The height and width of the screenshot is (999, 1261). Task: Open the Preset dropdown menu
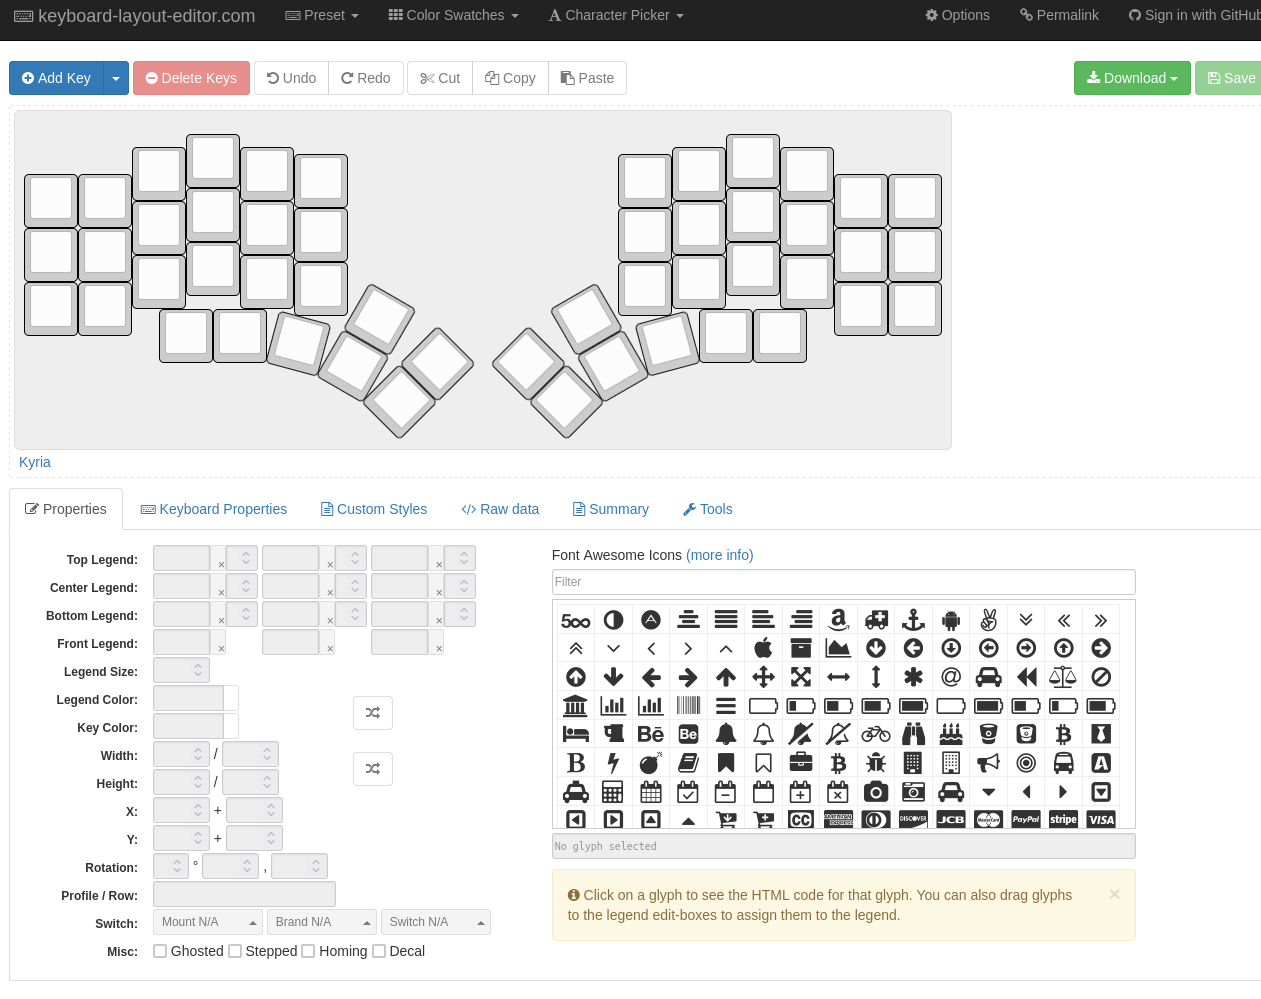point(322,15)
